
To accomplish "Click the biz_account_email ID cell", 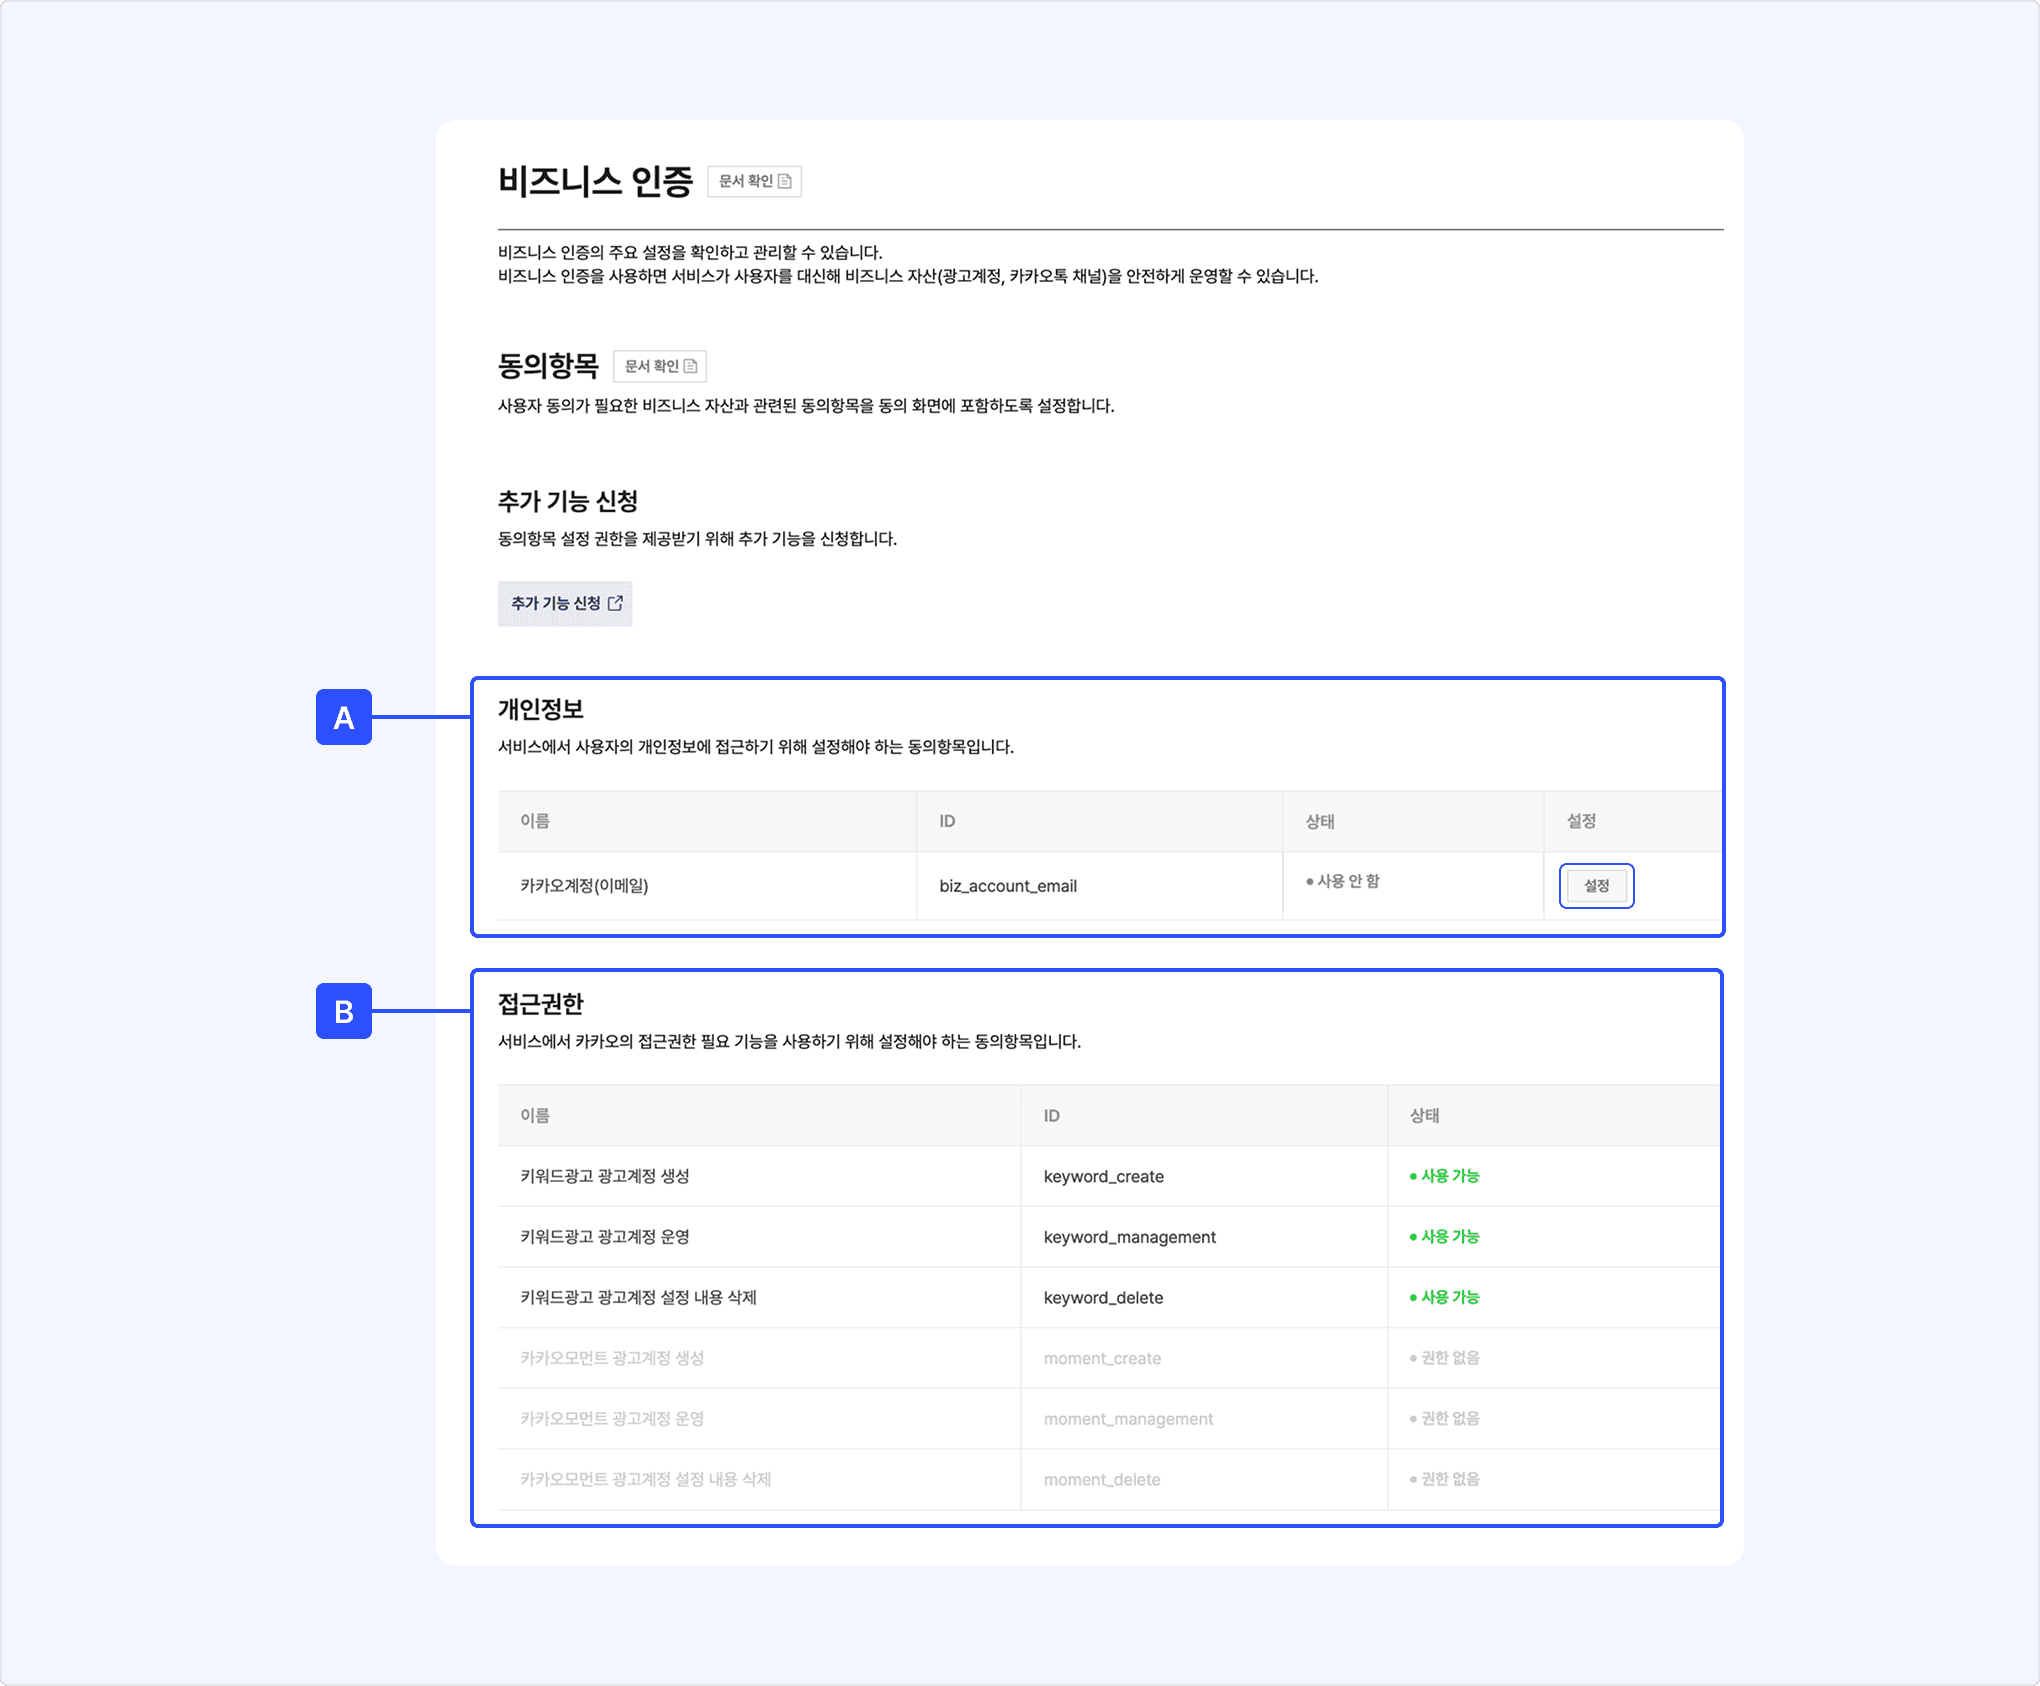I will [x=1008, y=886].
